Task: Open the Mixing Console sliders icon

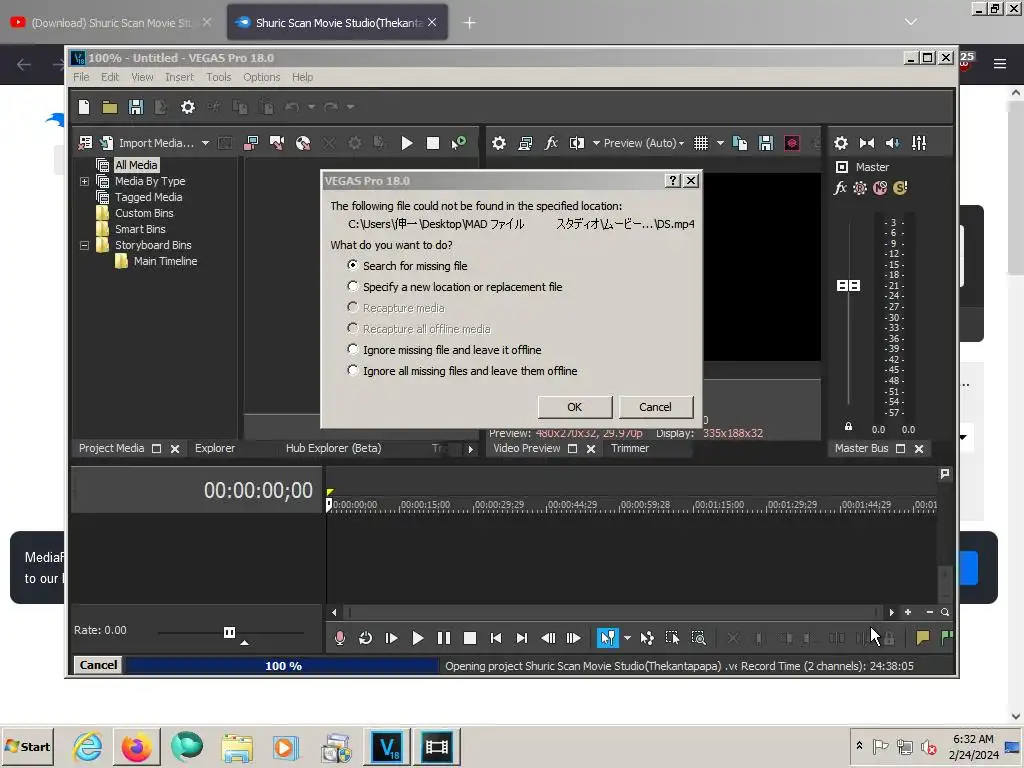Action: (919, 143)
